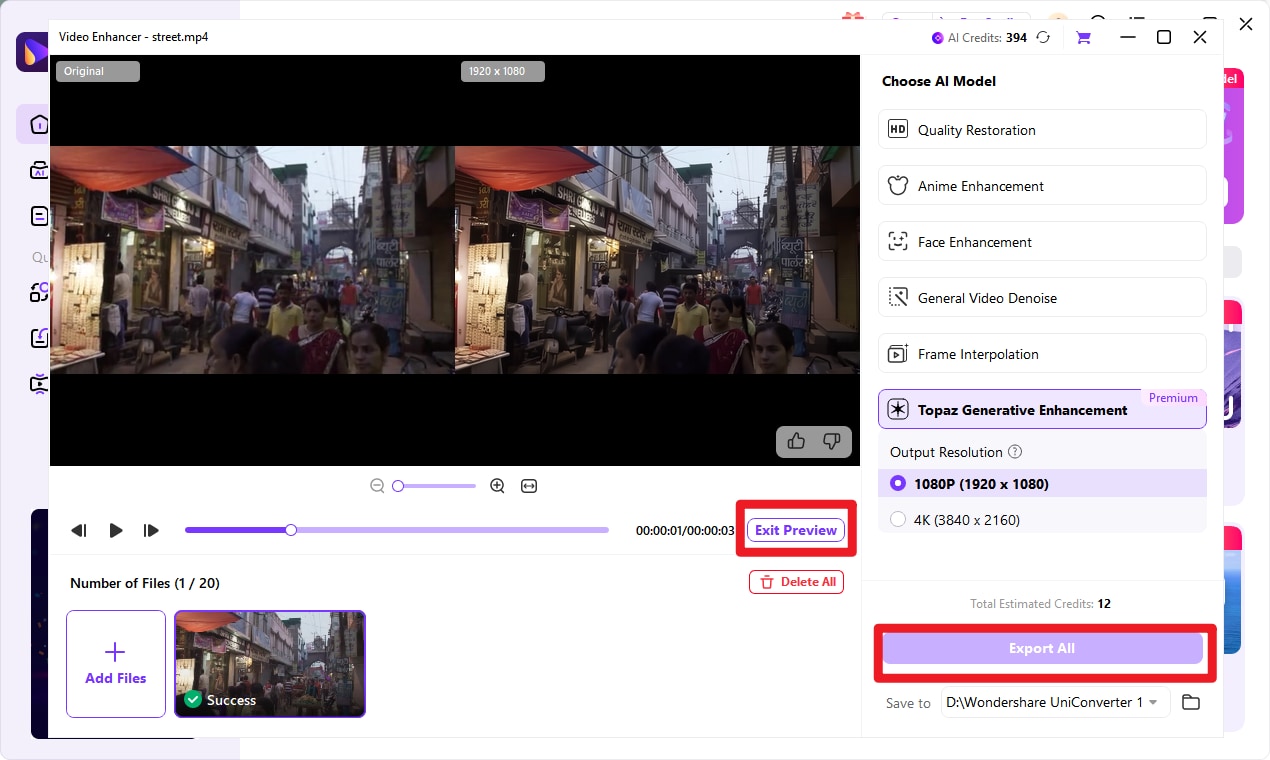Screen dimensions: 1270x760
Task: Play the preview video
Action: pos(116,530)
